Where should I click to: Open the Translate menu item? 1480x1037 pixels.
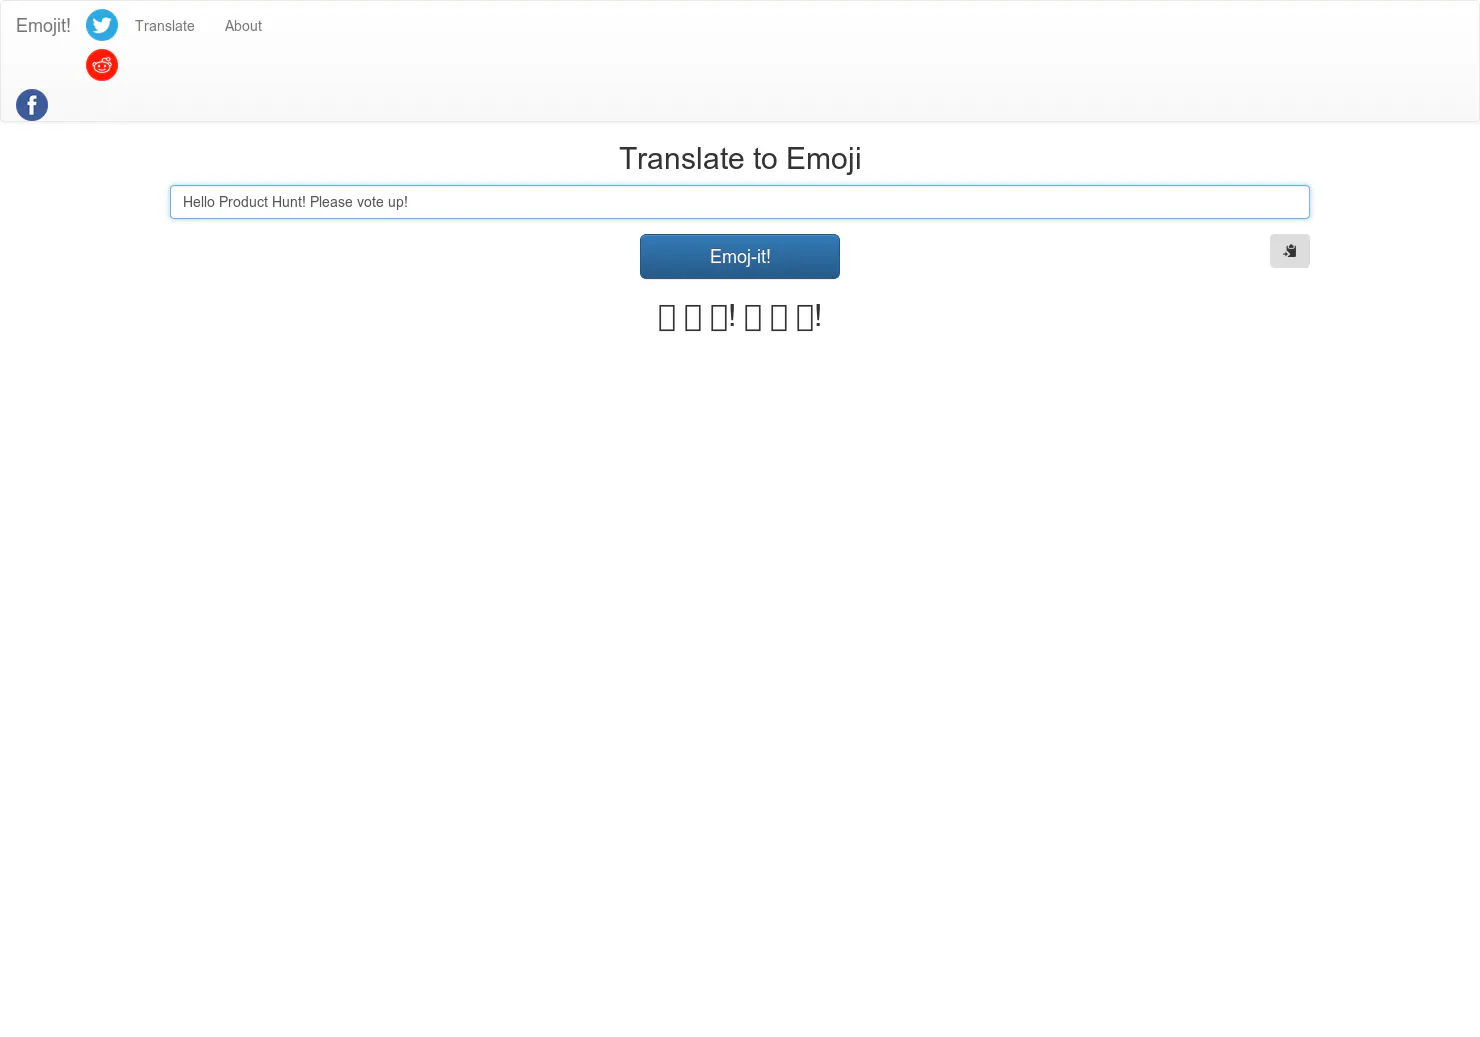(x=165, y=26)
